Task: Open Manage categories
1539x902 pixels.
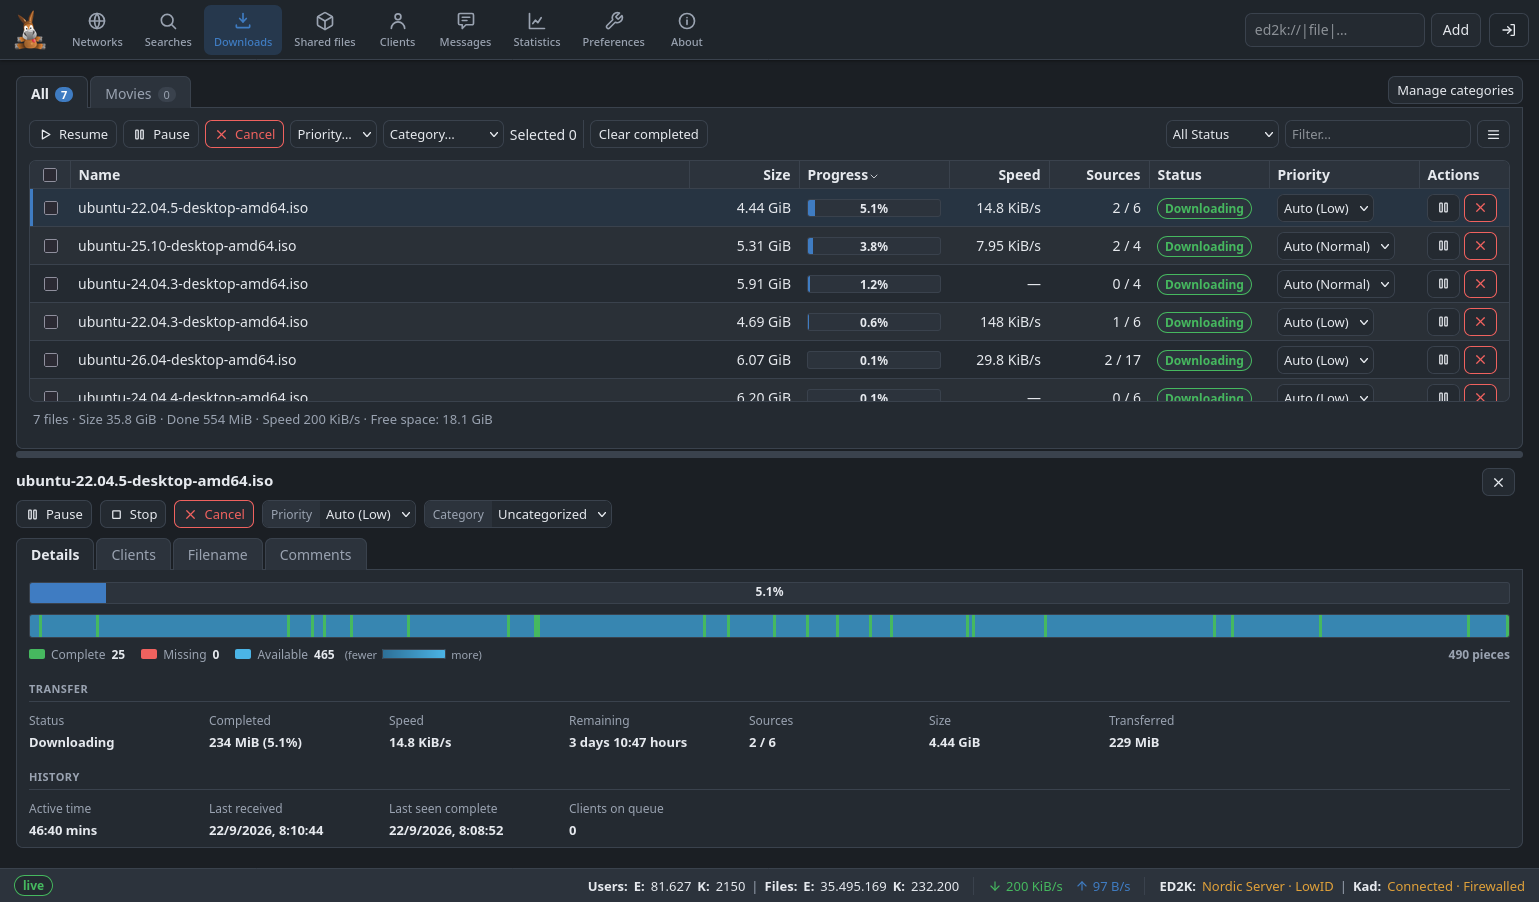Action: [1455, 90]
